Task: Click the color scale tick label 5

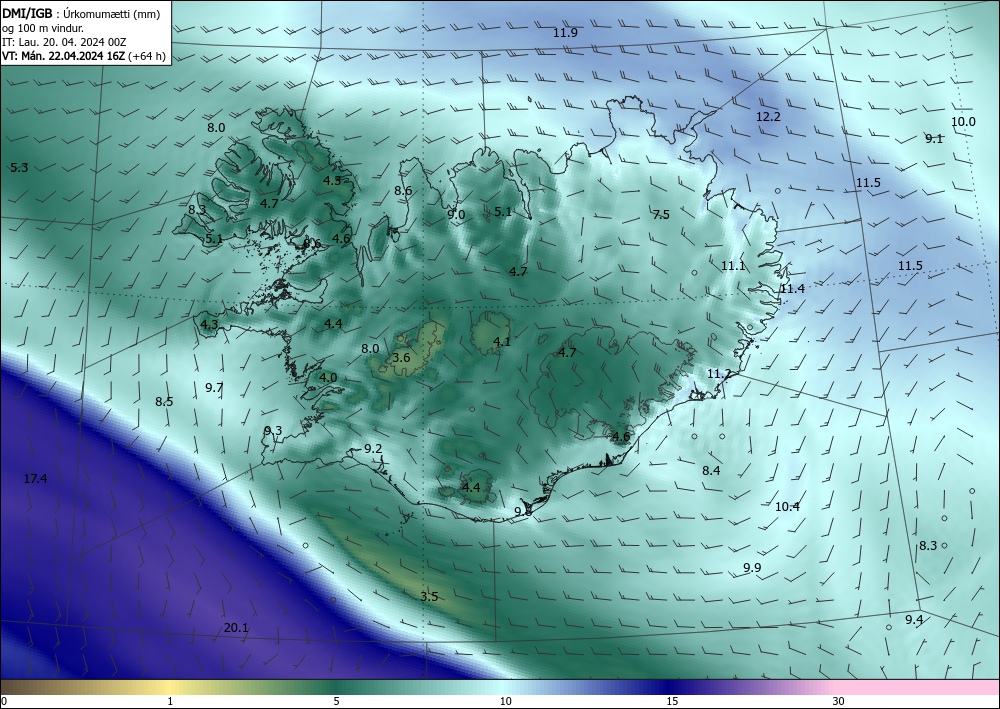Action: (336, 701)
